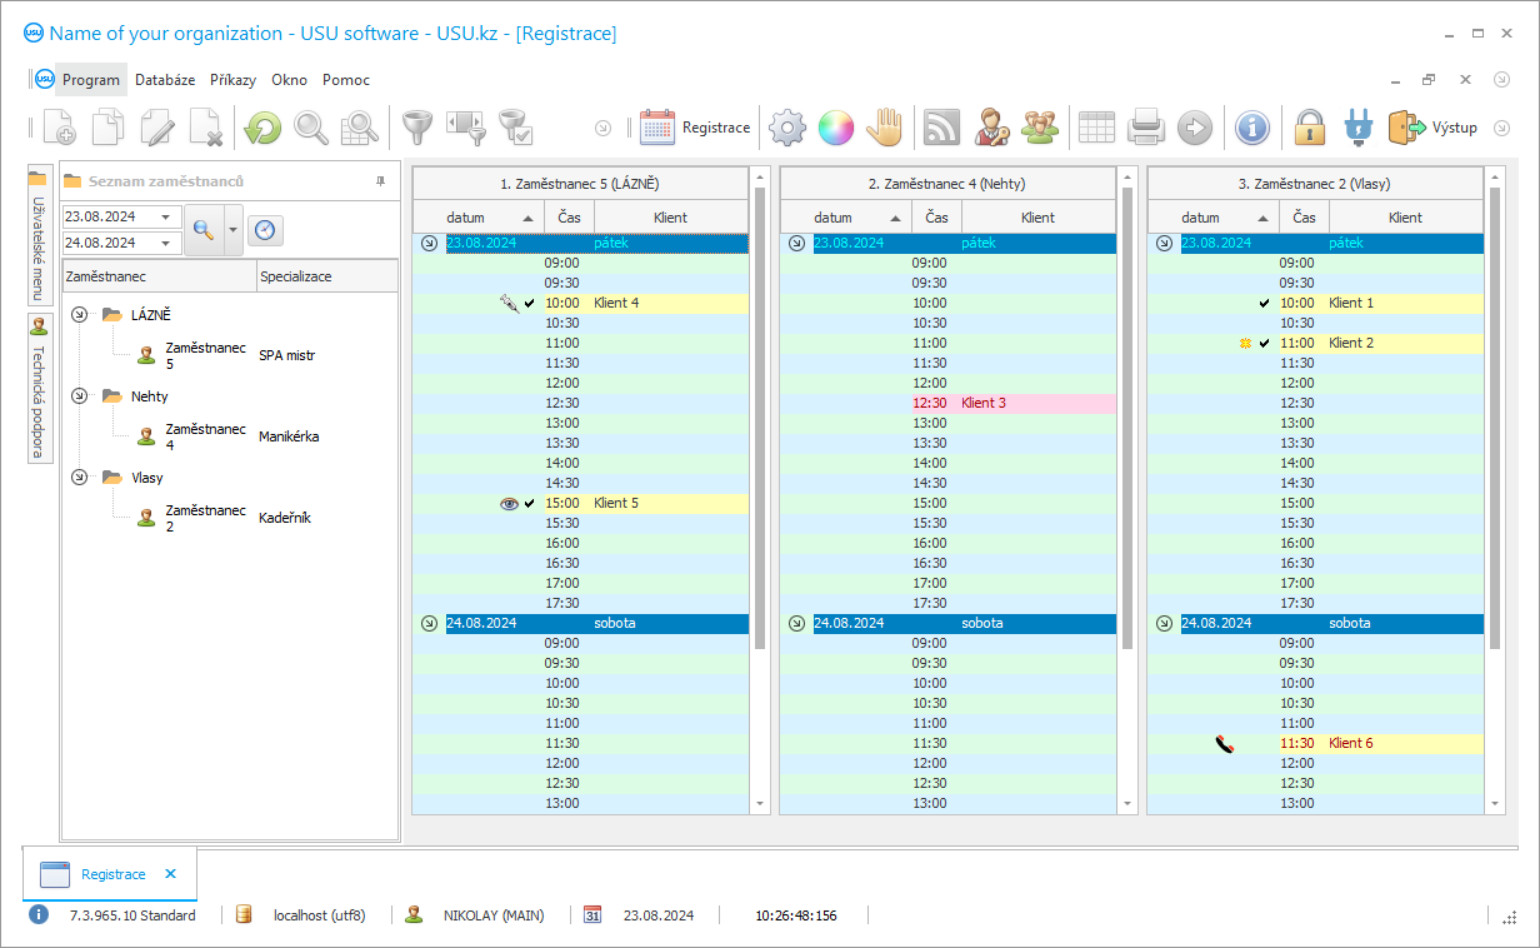Open the 23.08.2024 start date dropdown
1540x948 pixels.
coord(166,217)
